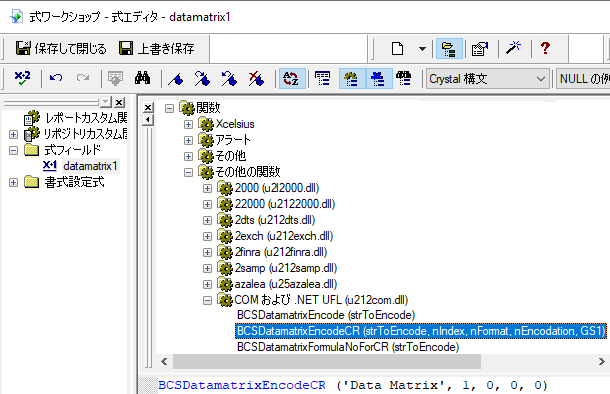The width and height of the screenshot is (610, 394).
Task: Expand the 2finra (u212finra.dll) node
Action: pos(207,252)
